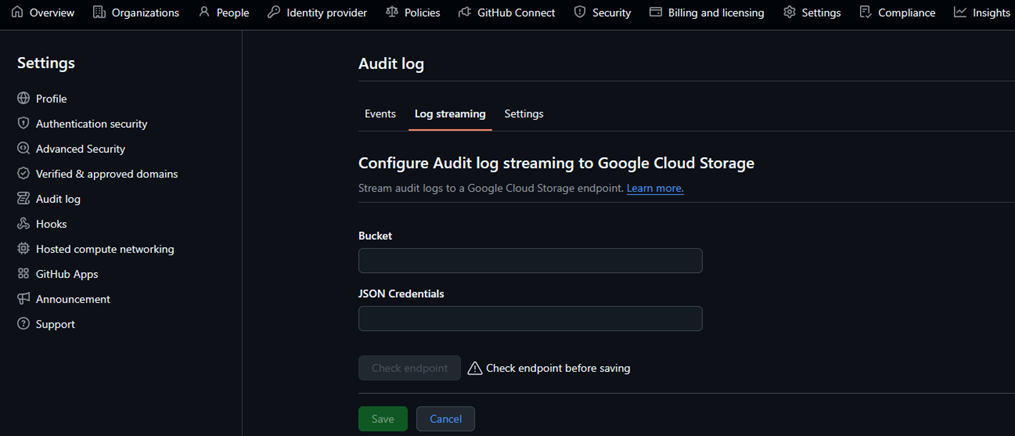Follow the Learn more link

point(655,189)
